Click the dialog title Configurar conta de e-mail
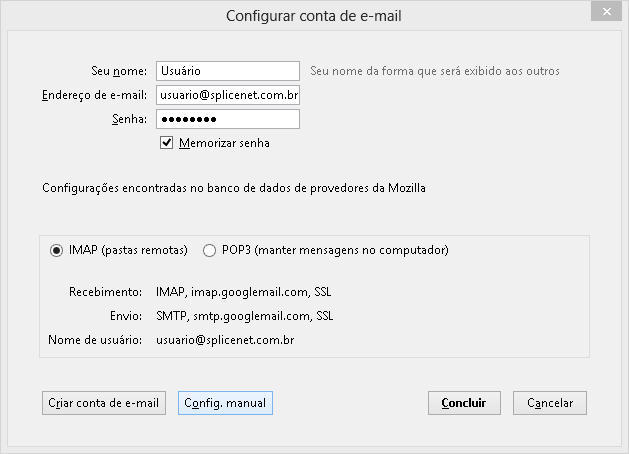The image size is (629, 454). 314,16
